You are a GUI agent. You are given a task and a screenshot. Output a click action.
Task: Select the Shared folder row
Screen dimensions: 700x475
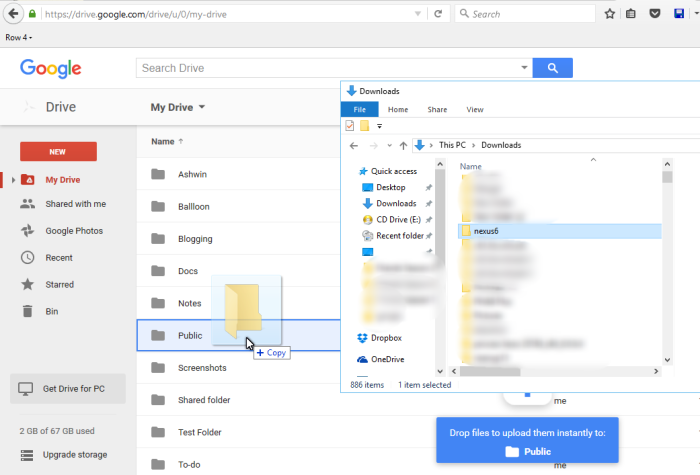tap(238, 400)
